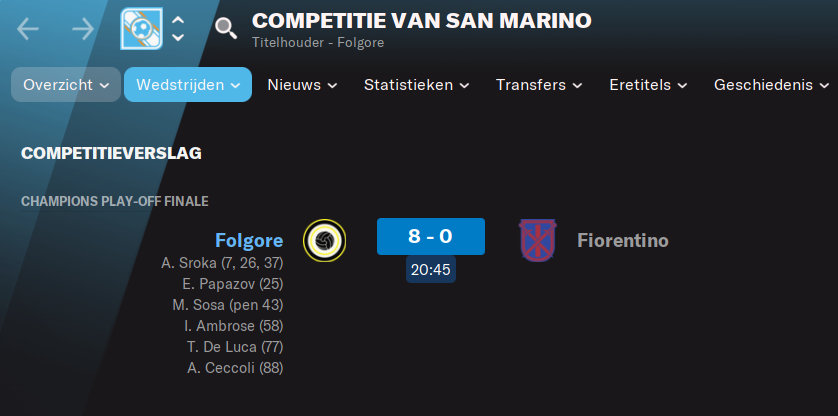
Task: Open the Transfers menu
Action: pos(539,84)
